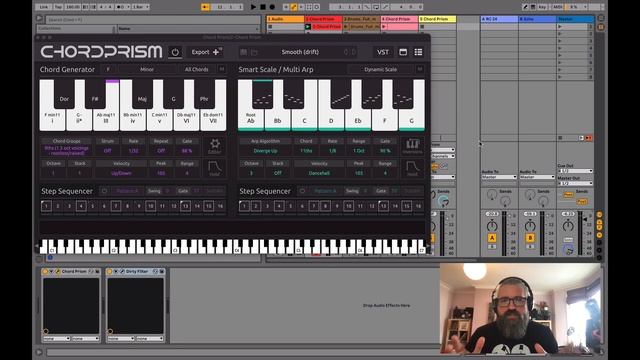The height and width of the screenshot is (360, 640).
Task: Click the VST button in ChordPrism
Action: tap(383, 52)
